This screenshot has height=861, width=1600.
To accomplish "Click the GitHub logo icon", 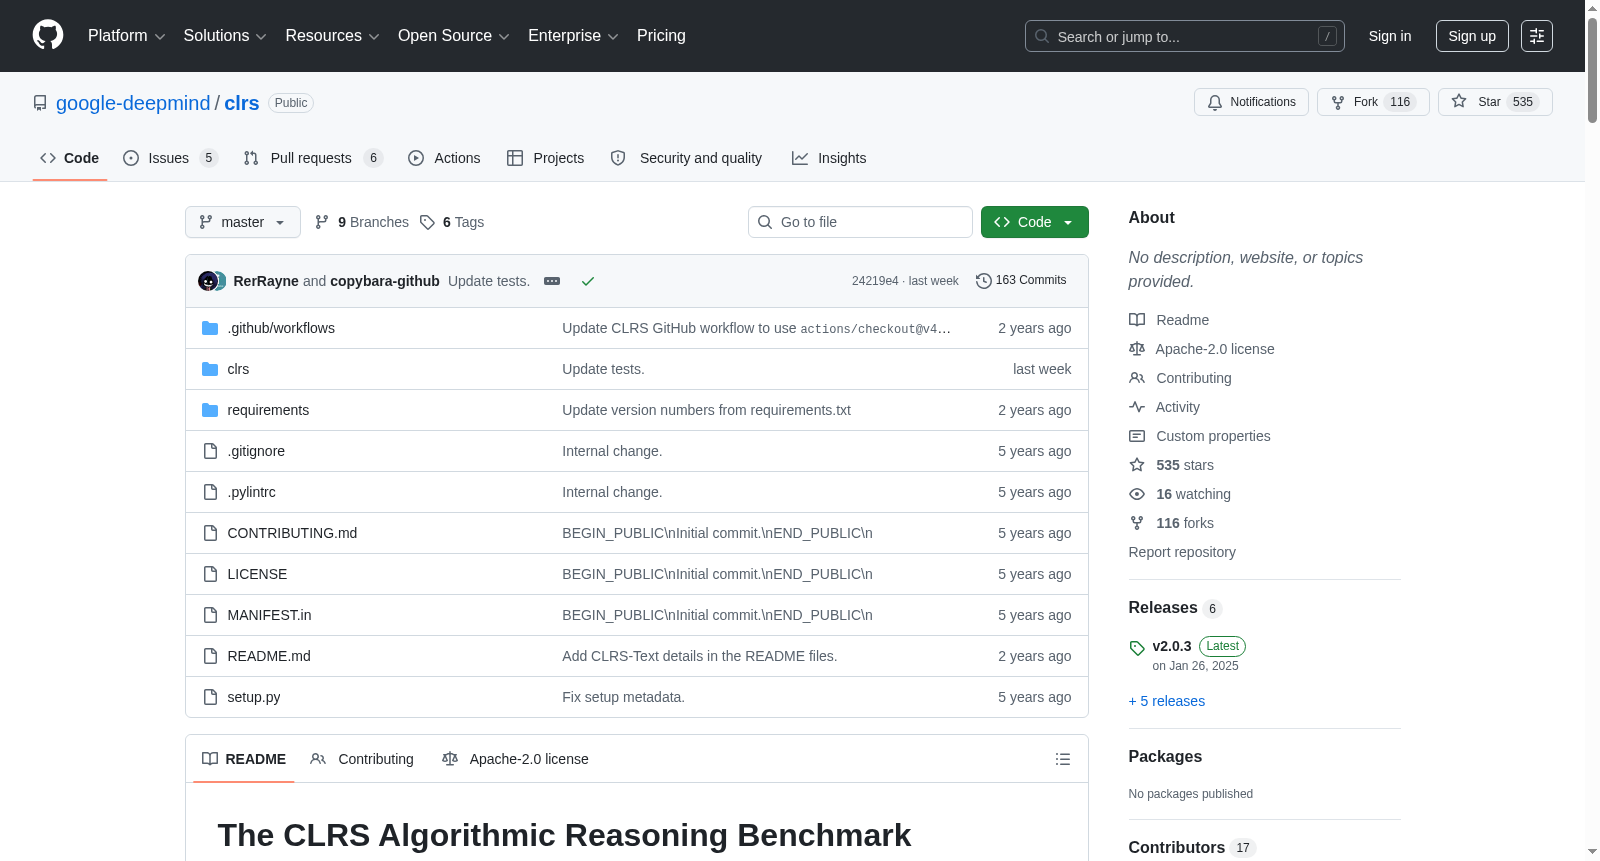I will (x=48, y=35).
